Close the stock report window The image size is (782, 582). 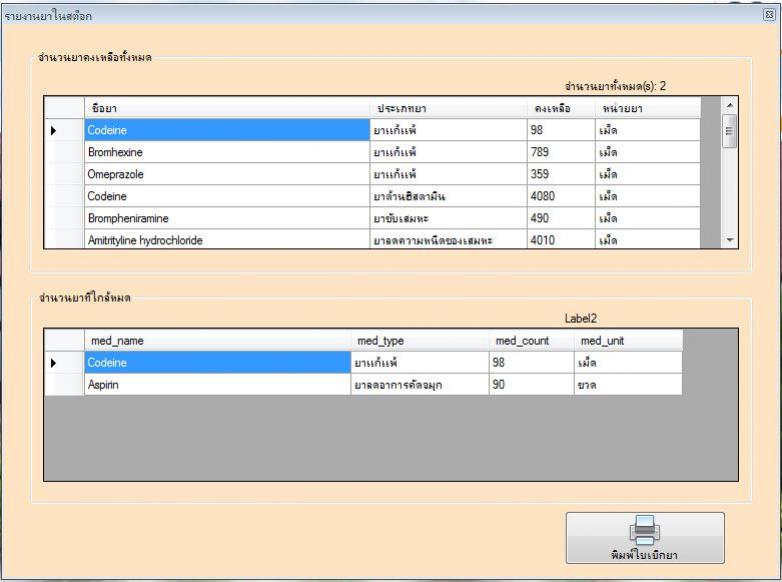[x=769, y=15]
